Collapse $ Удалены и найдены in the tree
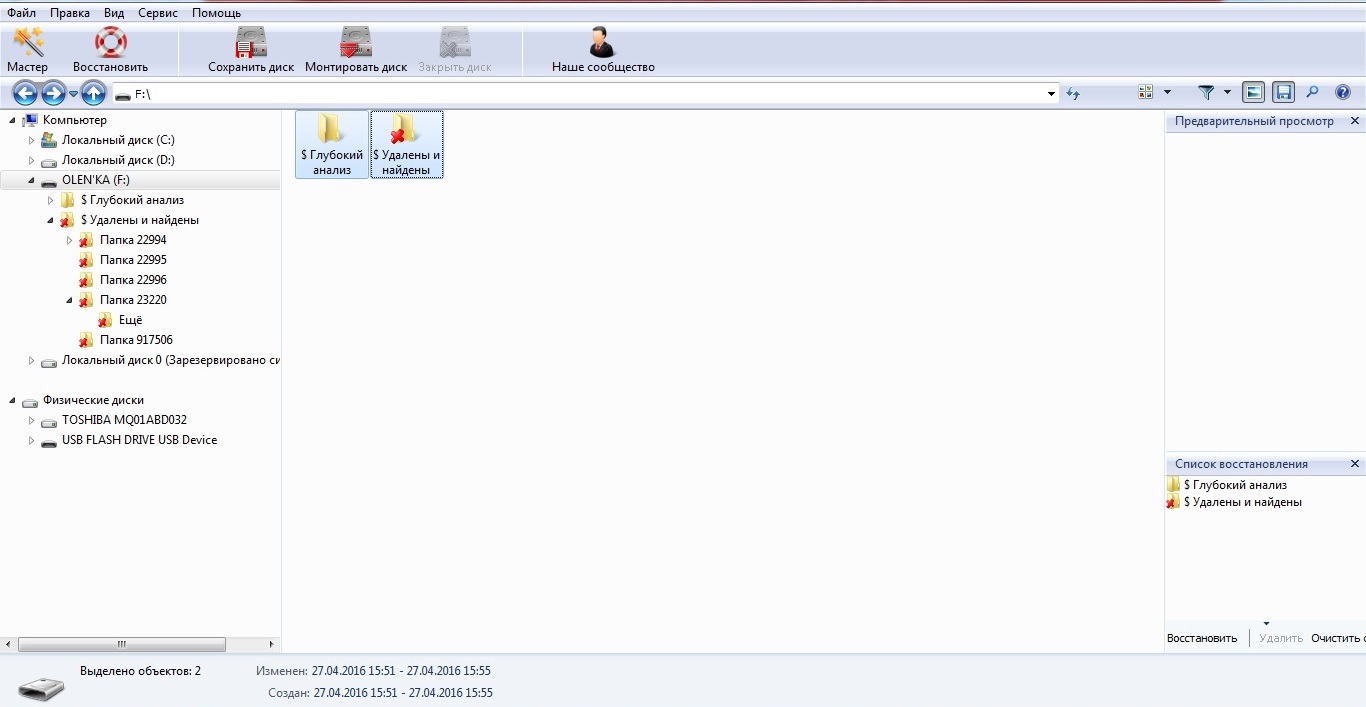Screen dimensions: 1366x707 [50, 220]
